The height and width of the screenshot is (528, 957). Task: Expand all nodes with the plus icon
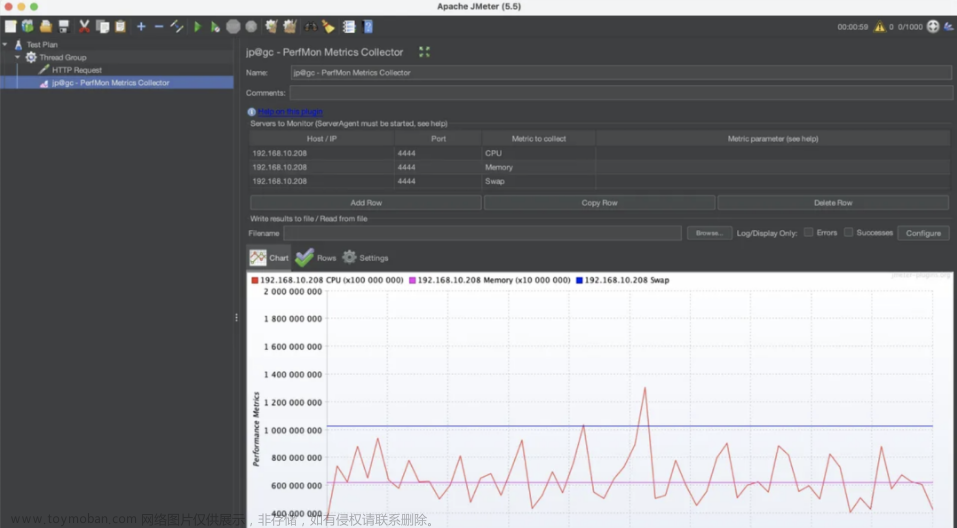(x=141, y=26)
